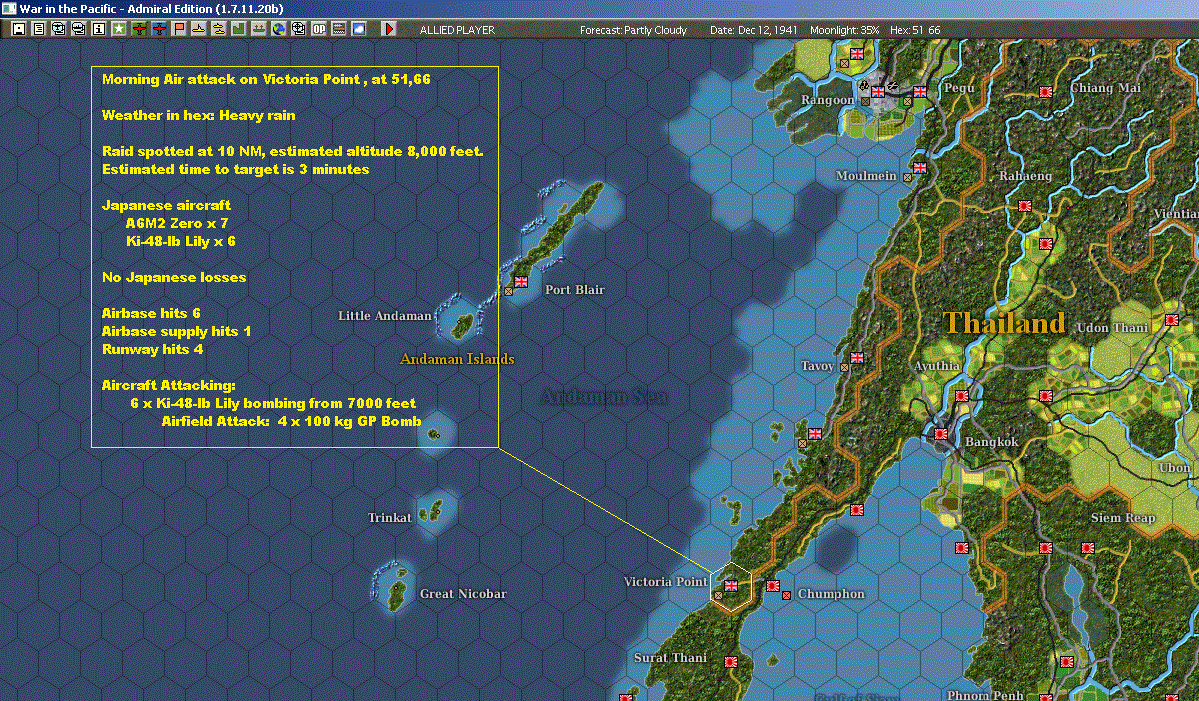This screenshot has height=701, width=1199.
Task: Click the Port Blair map label
Action: tap(574, 290)
